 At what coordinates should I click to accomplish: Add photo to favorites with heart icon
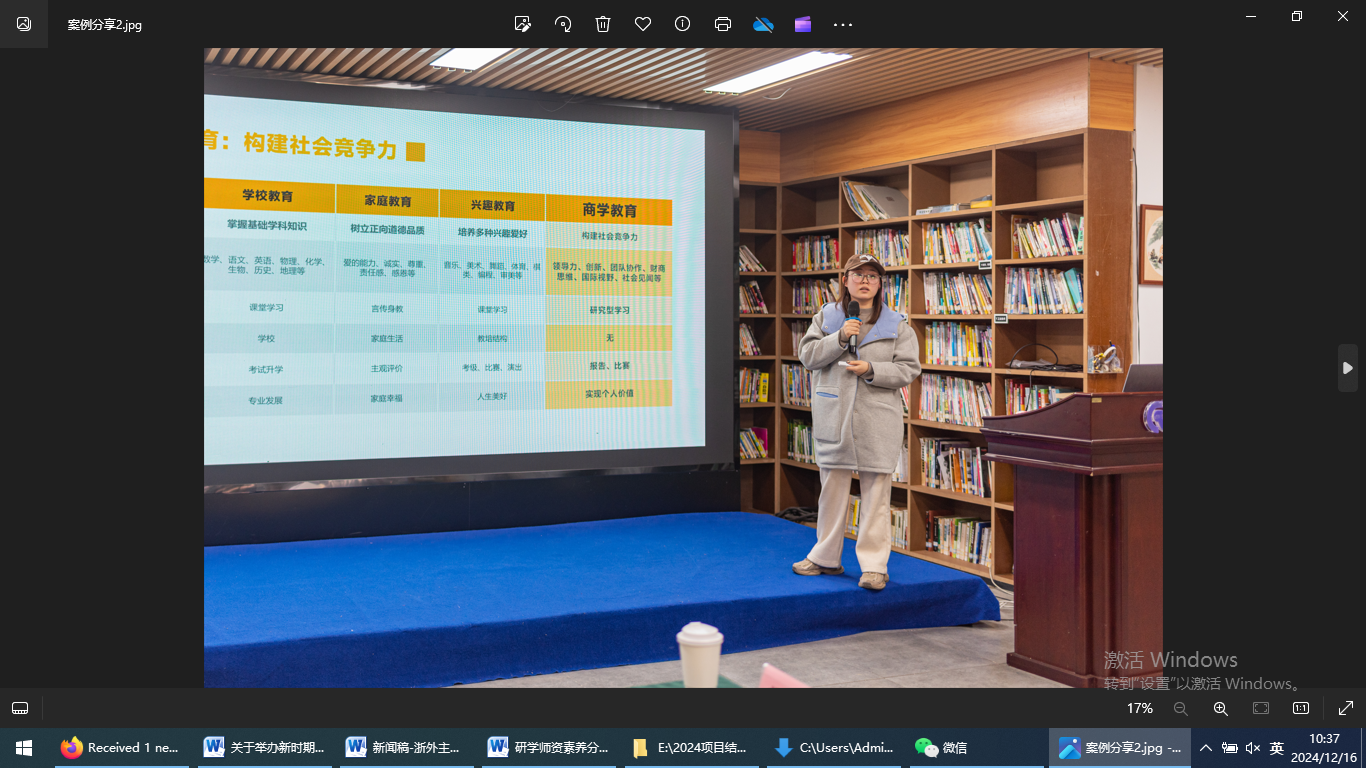[x=643, y=24]
